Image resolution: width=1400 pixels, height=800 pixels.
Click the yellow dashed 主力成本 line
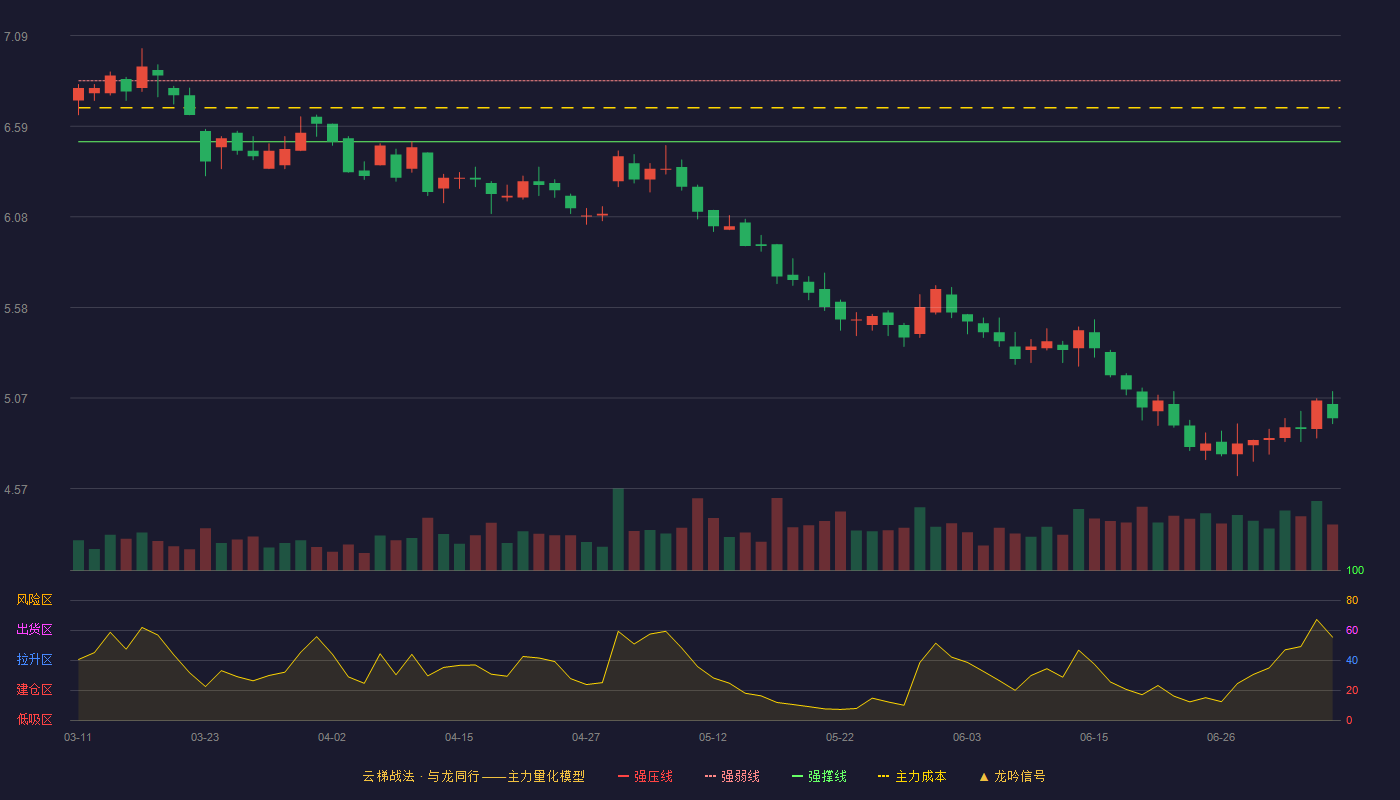coord(709,108)
